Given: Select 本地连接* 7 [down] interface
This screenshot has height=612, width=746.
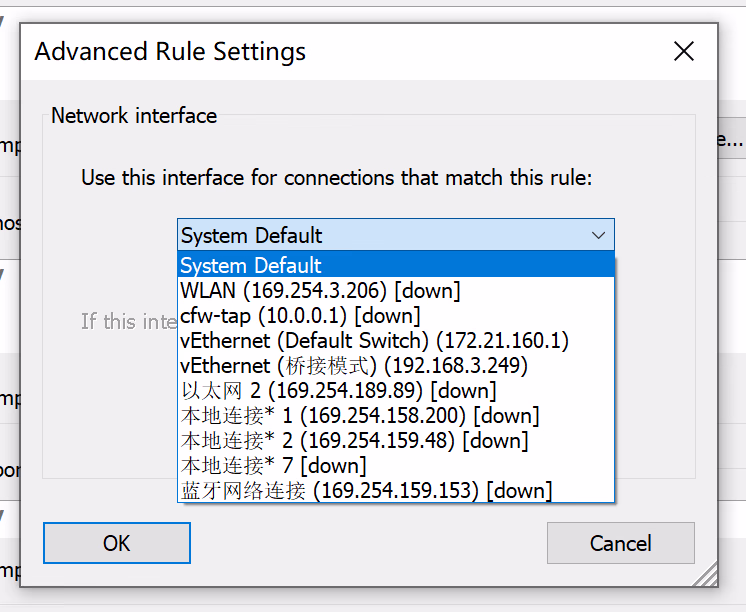Looking at the screenshot, I should point(273,466).
